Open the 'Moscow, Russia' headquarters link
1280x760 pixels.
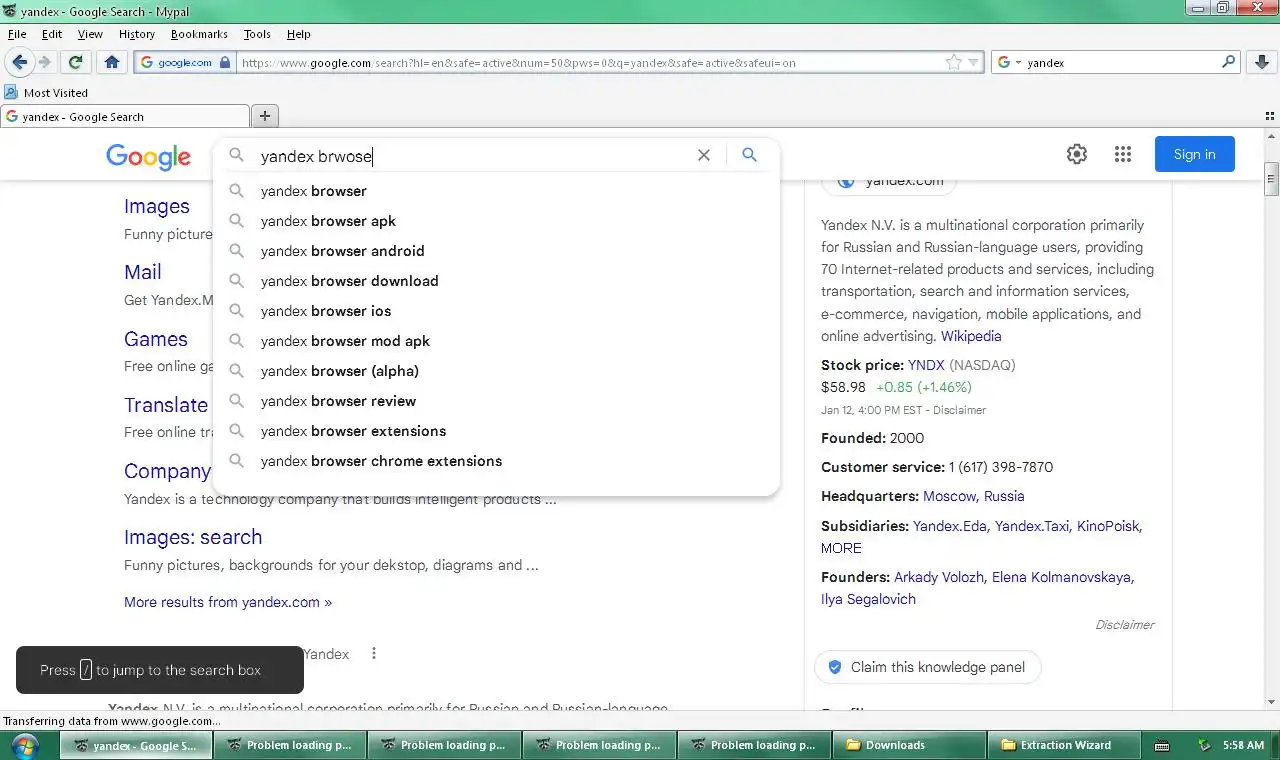[x=974, y=496]
